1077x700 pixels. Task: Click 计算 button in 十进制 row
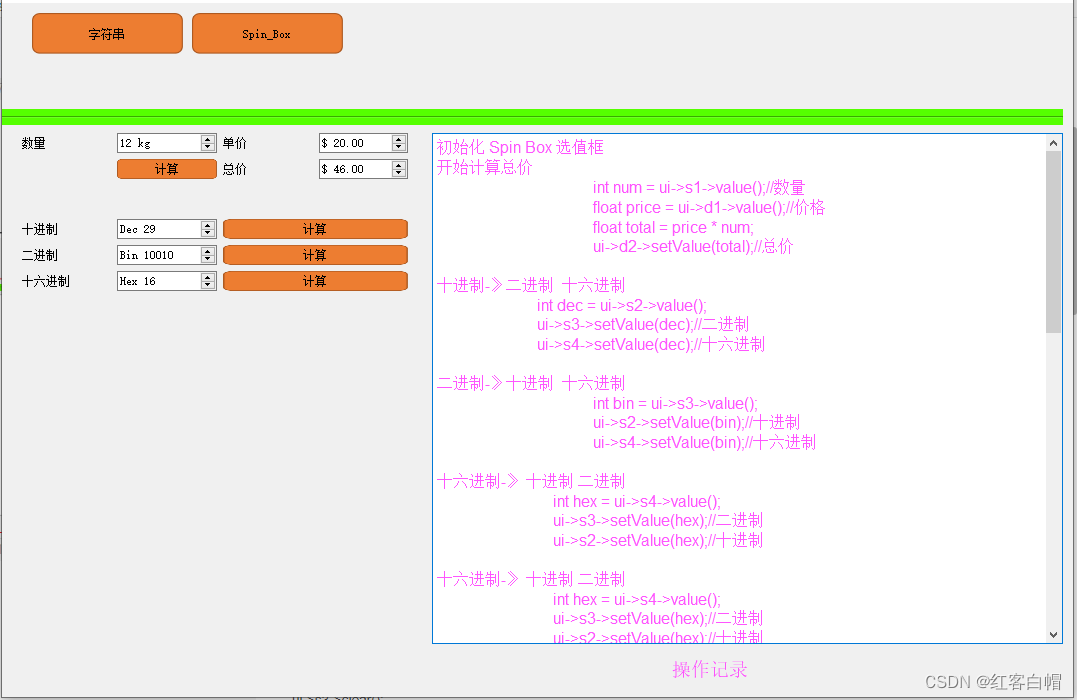pyautogui.click(x=315, y=229)
